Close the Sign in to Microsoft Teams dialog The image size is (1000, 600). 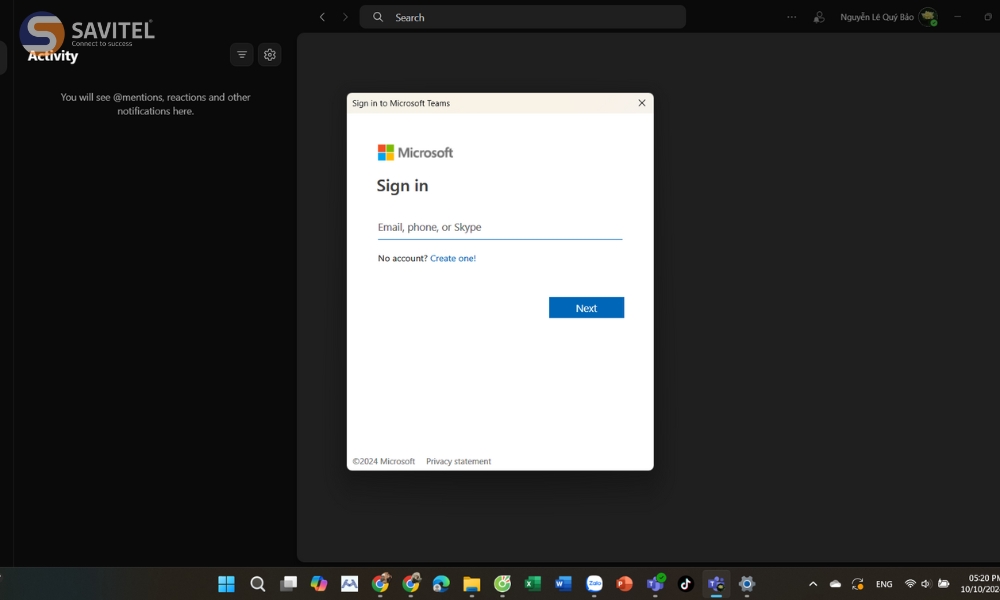tap(642, 103)
